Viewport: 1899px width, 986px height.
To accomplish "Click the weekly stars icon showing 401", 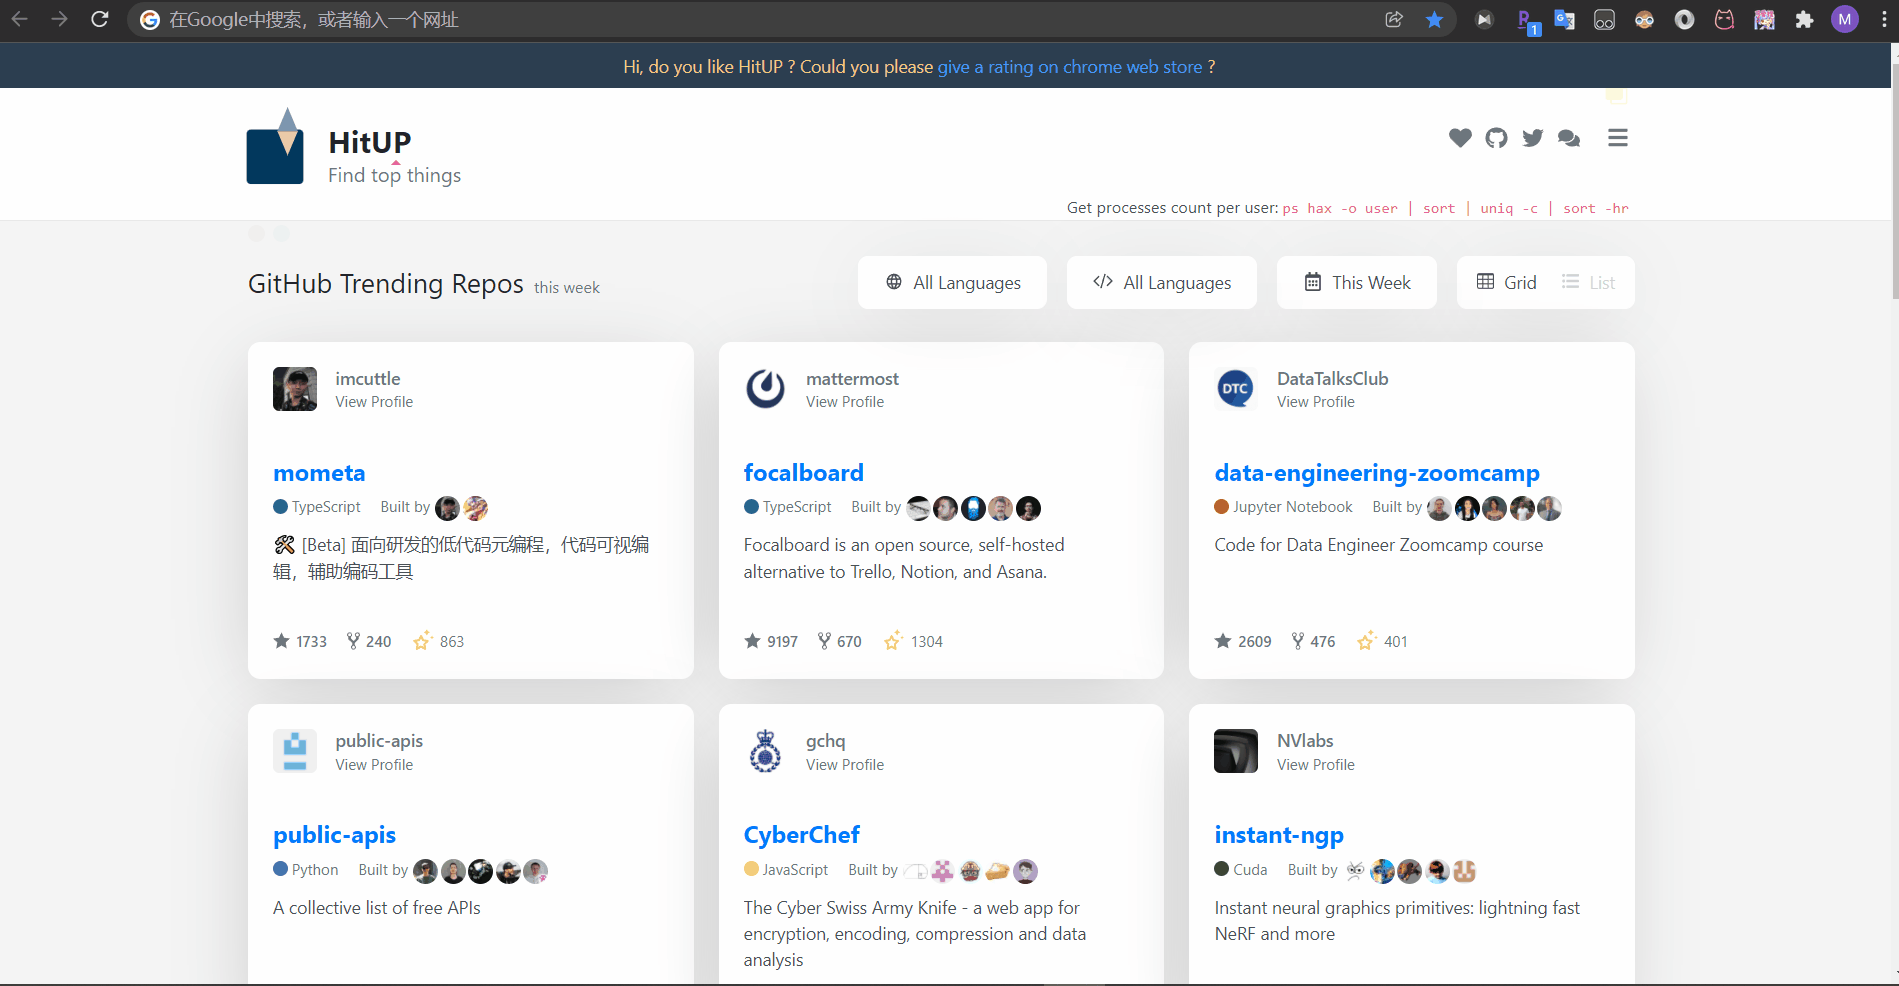I will tap(1366, 640).
